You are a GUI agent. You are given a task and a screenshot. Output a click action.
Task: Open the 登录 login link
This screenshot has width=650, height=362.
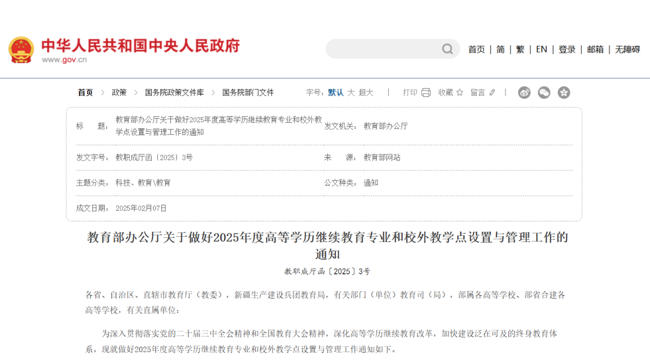point(567,49)
